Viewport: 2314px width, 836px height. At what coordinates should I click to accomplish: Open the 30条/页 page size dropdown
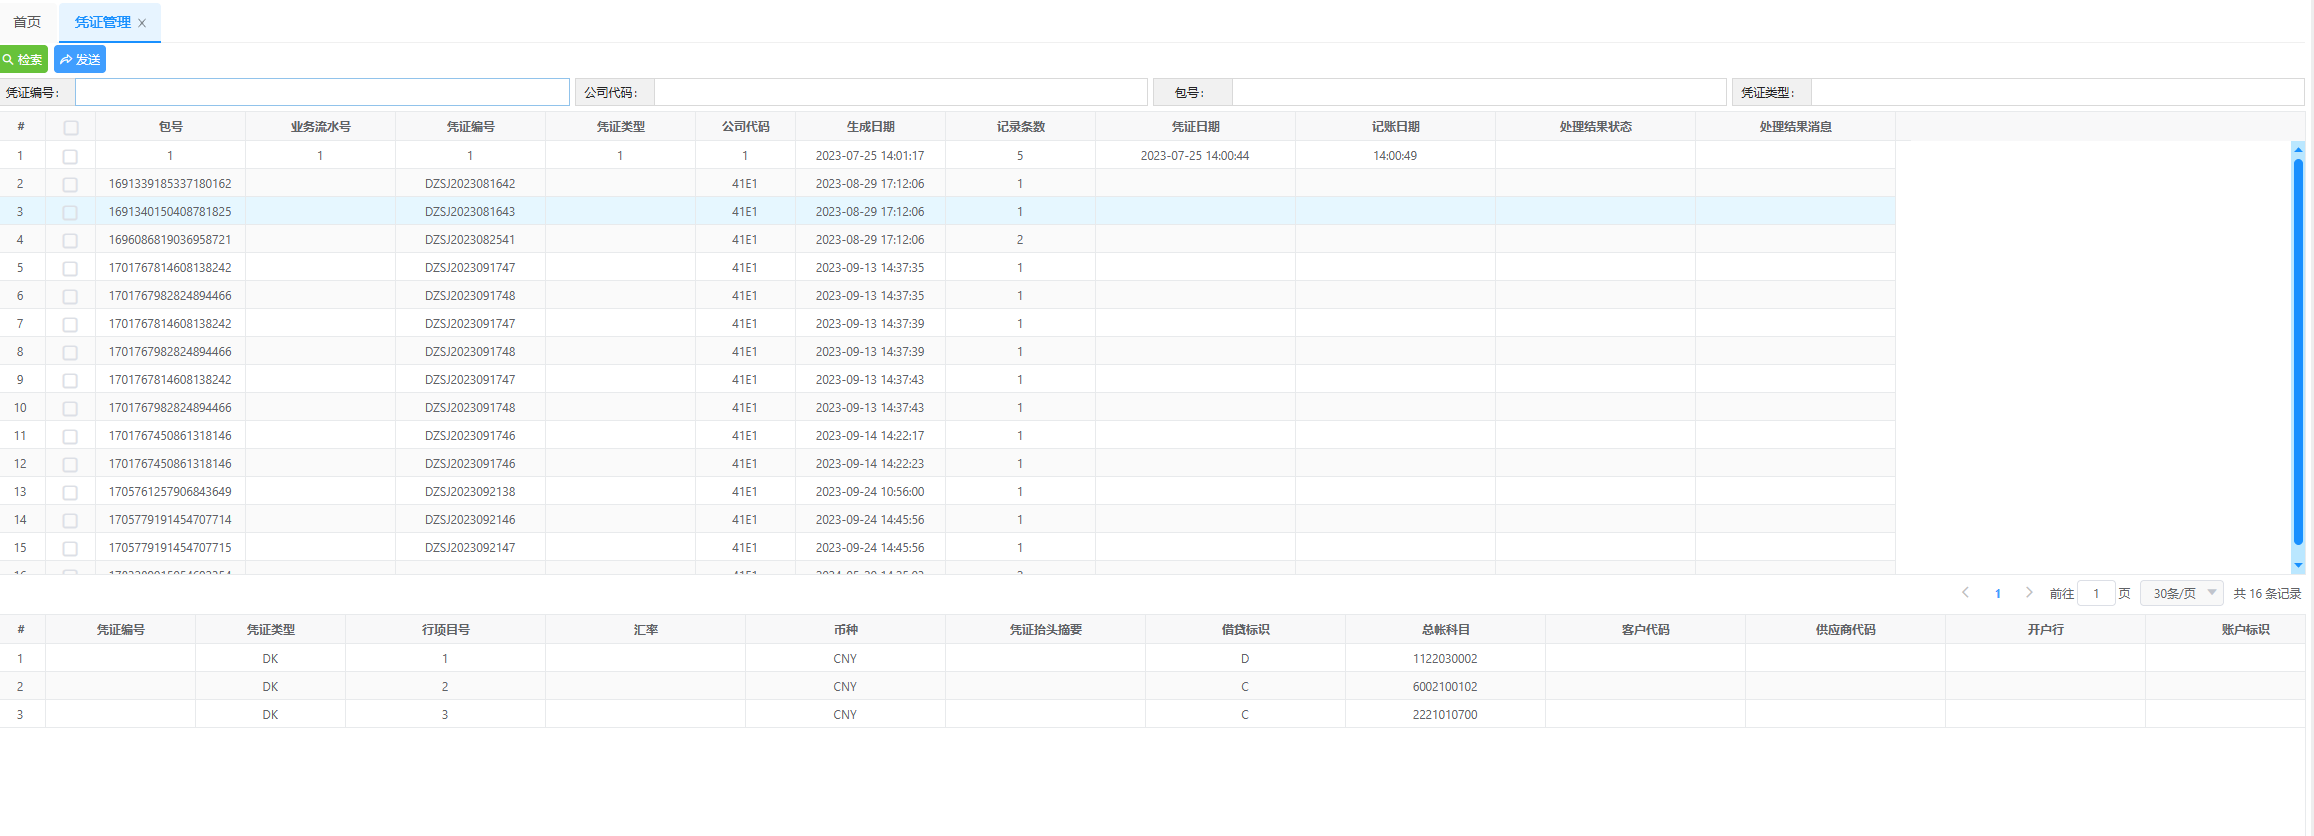point(2181,593)
